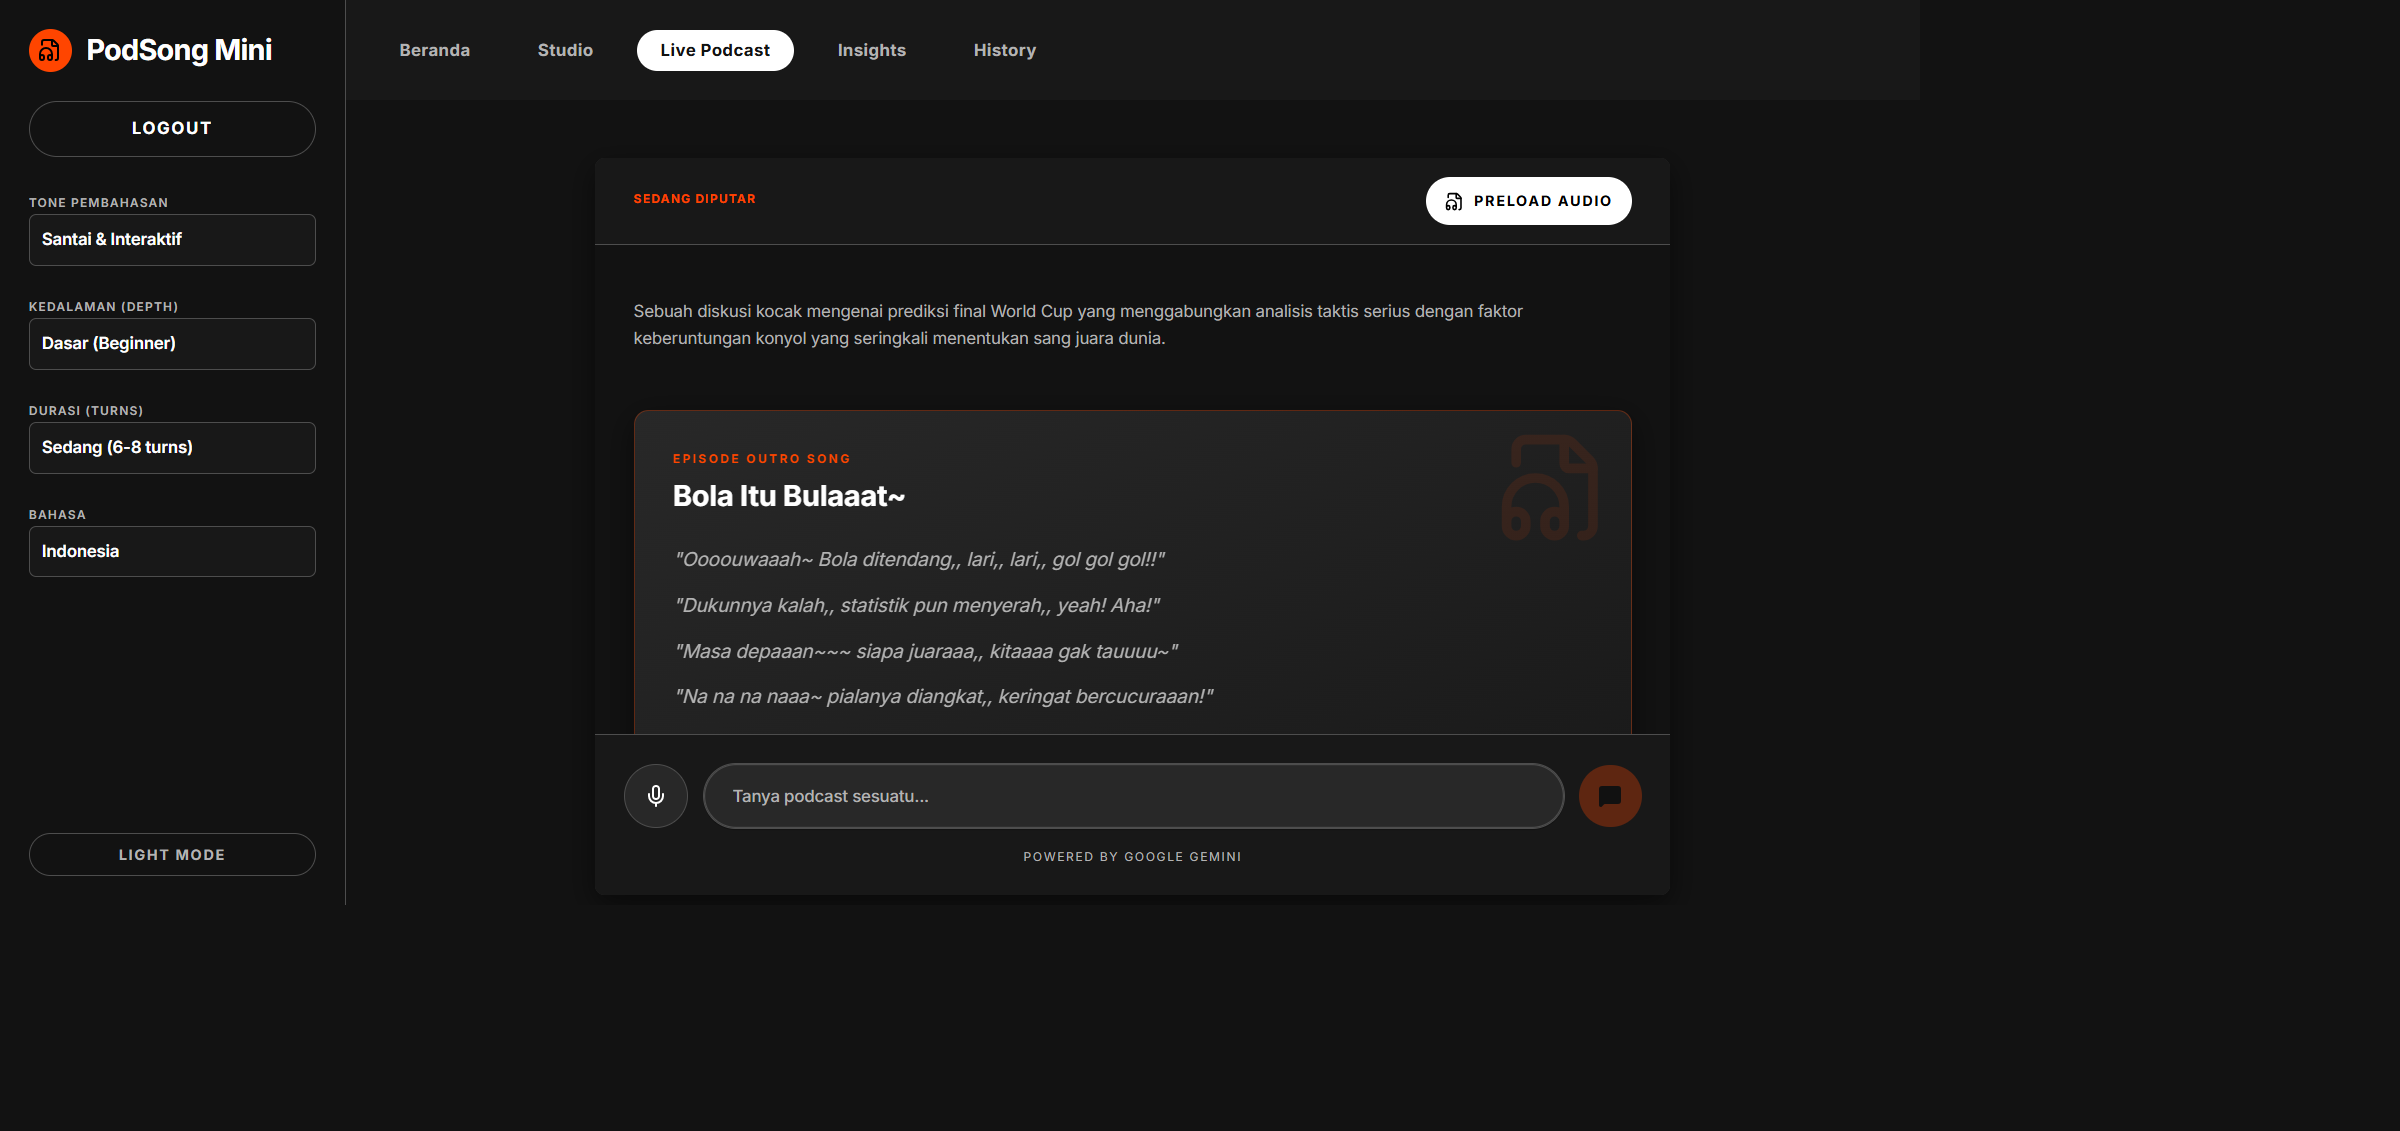Click the PodSong Mini title text
2400x1131 pixels.
(179, 50)
